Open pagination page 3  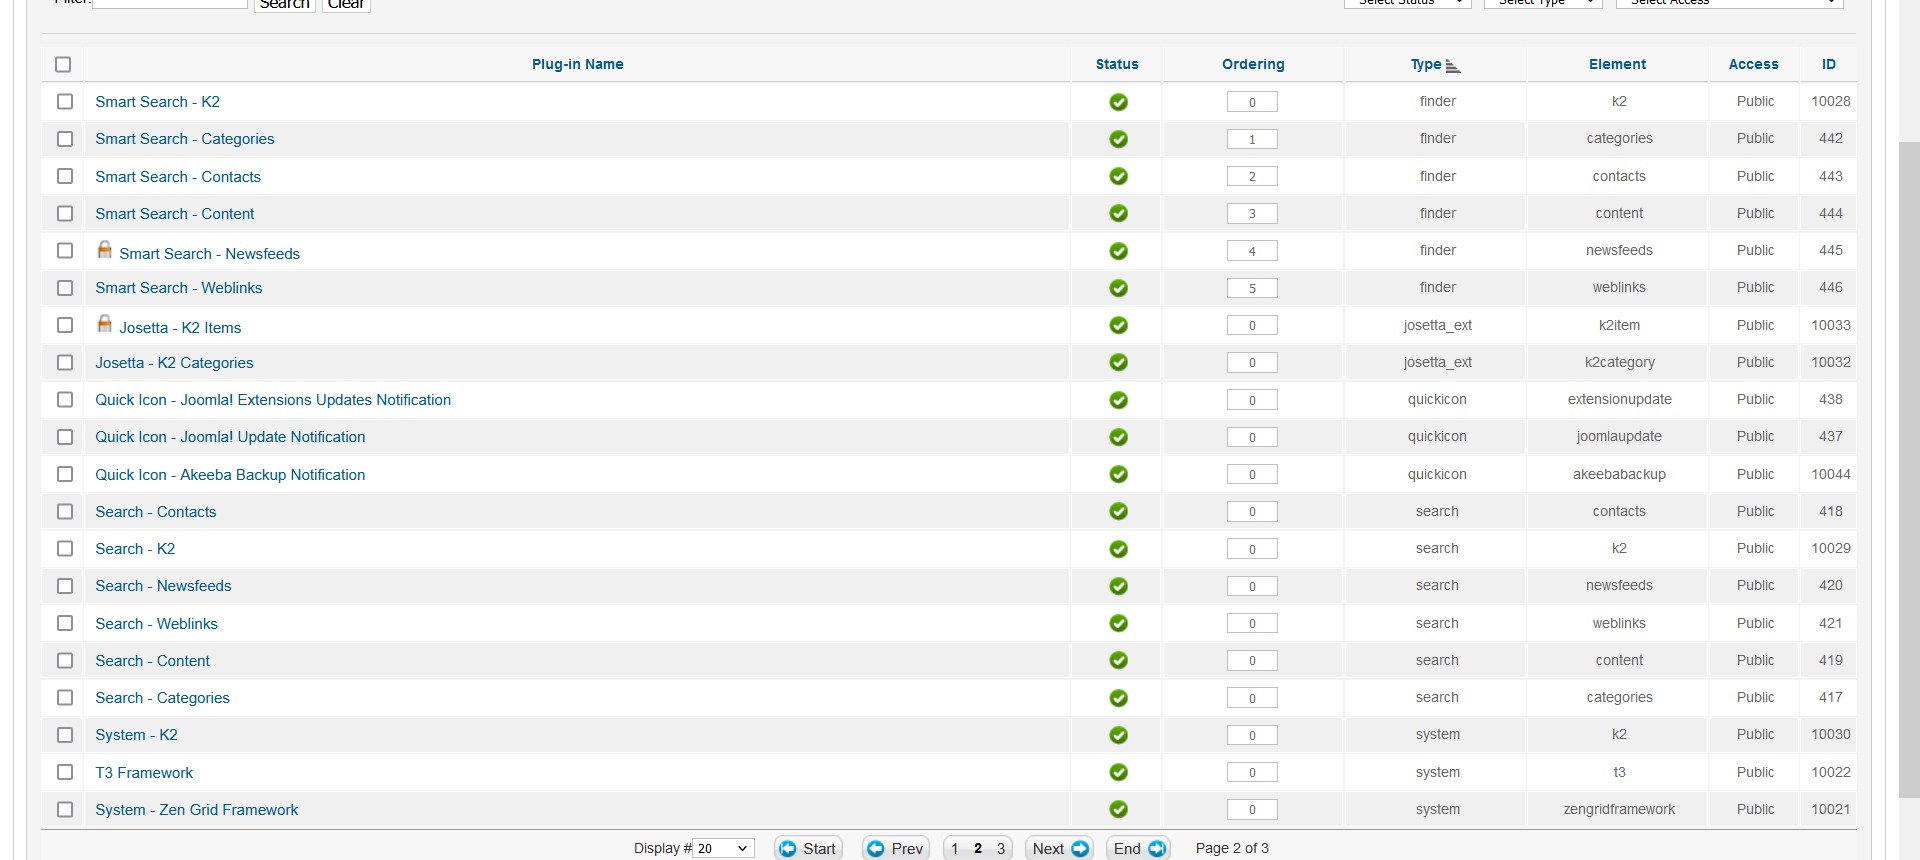1001,848
